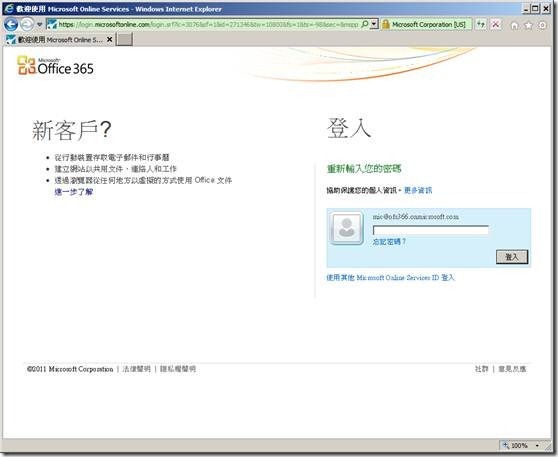This screenshot has width=558, height=457.
Task: Click the 登入 sign-in button
Action: (x=512, y=257)
